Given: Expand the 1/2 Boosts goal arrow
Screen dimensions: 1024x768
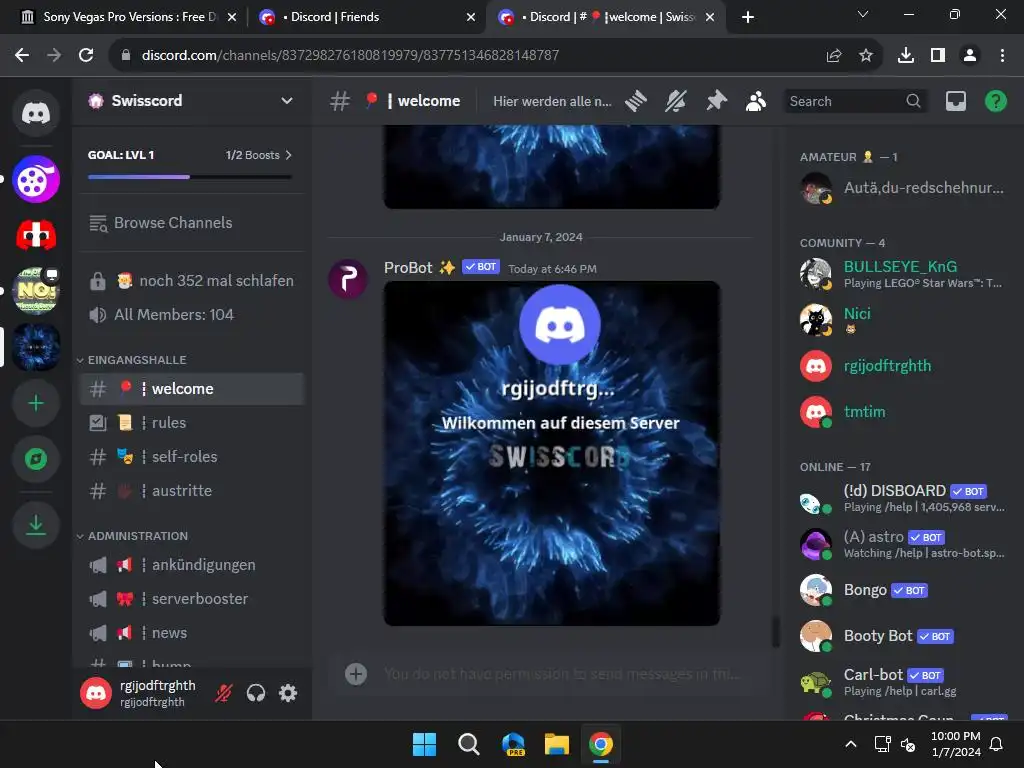Looking at the screenshot, I should coord(289,155).
